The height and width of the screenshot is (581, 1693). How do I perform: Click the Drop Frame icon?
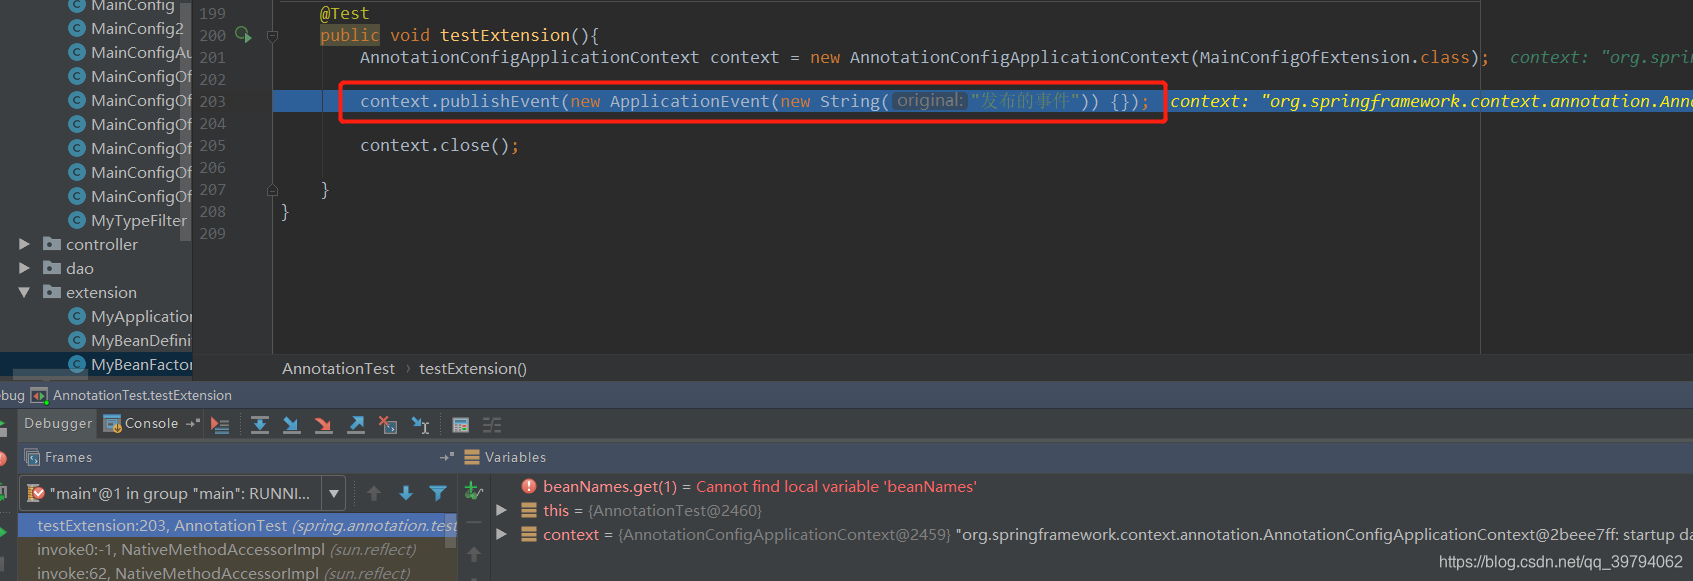pyautogui.click(x=388, y=425)
